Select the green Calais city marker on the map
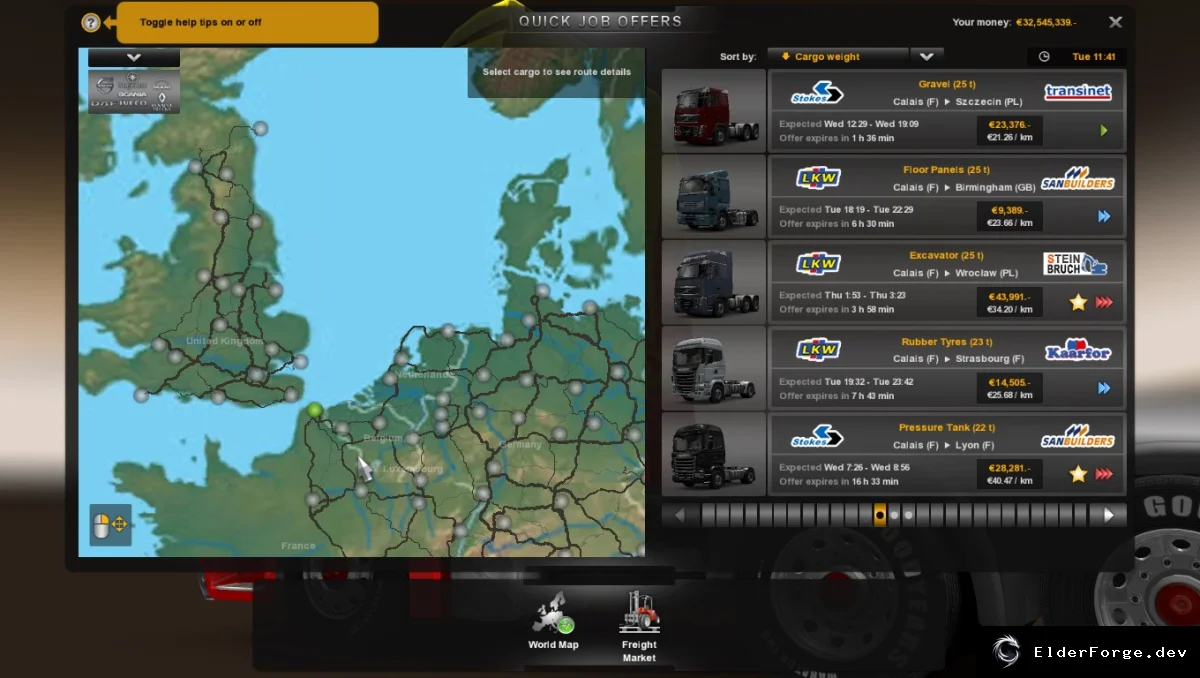 pyautogui.click(x=315, y=410)
